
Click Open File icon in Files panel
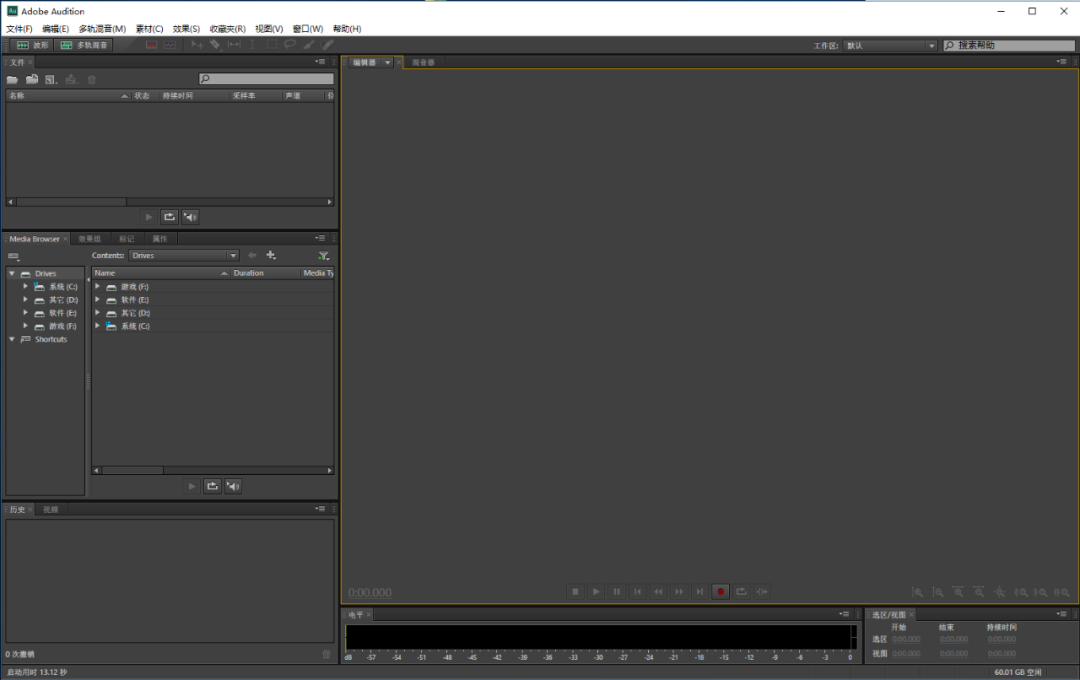click(x=12, y=79)
